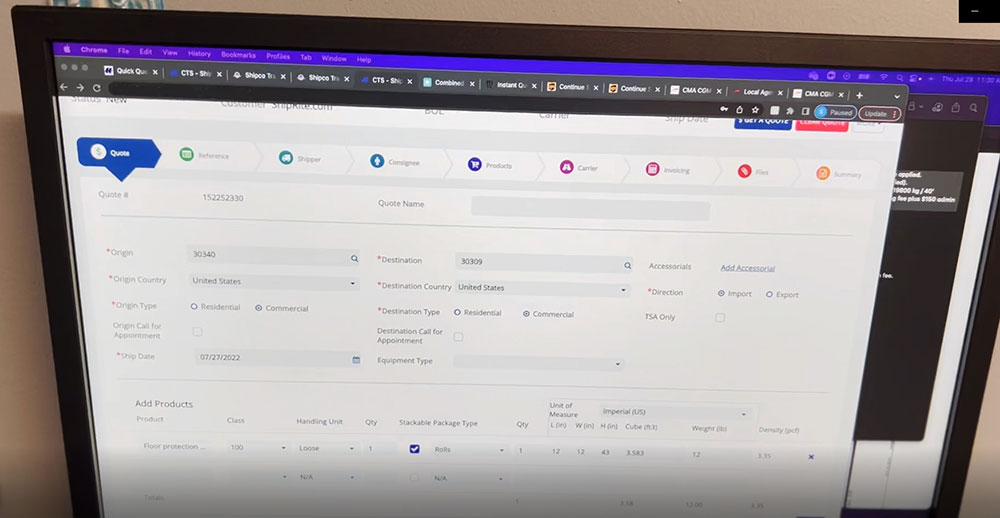
Task: Open the Invoicing step icon
Action: [652, 169]
